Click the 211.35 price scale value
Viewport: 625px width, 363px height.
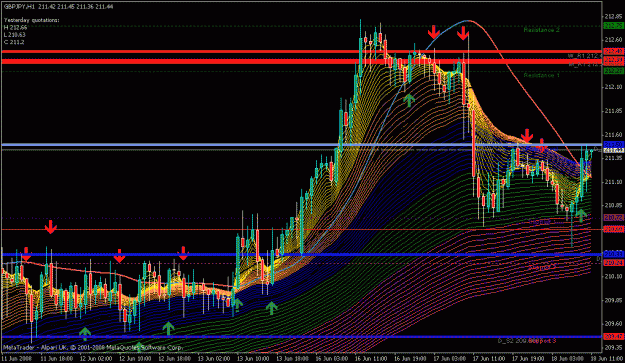[x=614, y=158]
